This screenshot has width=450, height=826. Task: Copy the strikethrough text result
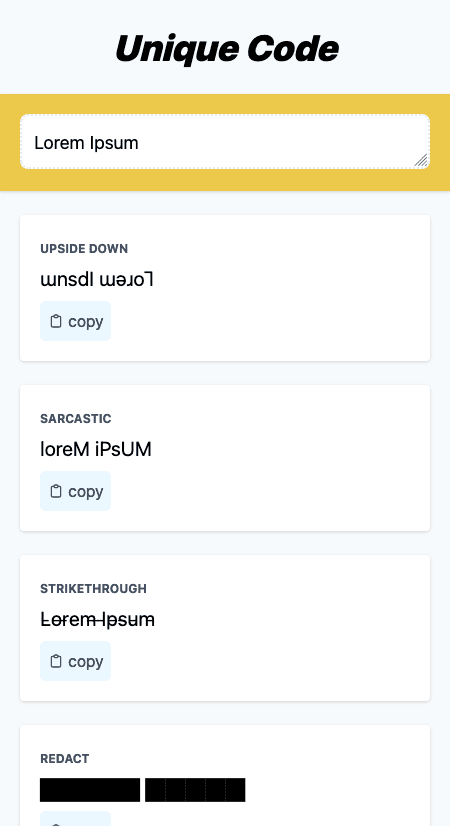click(75, 662)
